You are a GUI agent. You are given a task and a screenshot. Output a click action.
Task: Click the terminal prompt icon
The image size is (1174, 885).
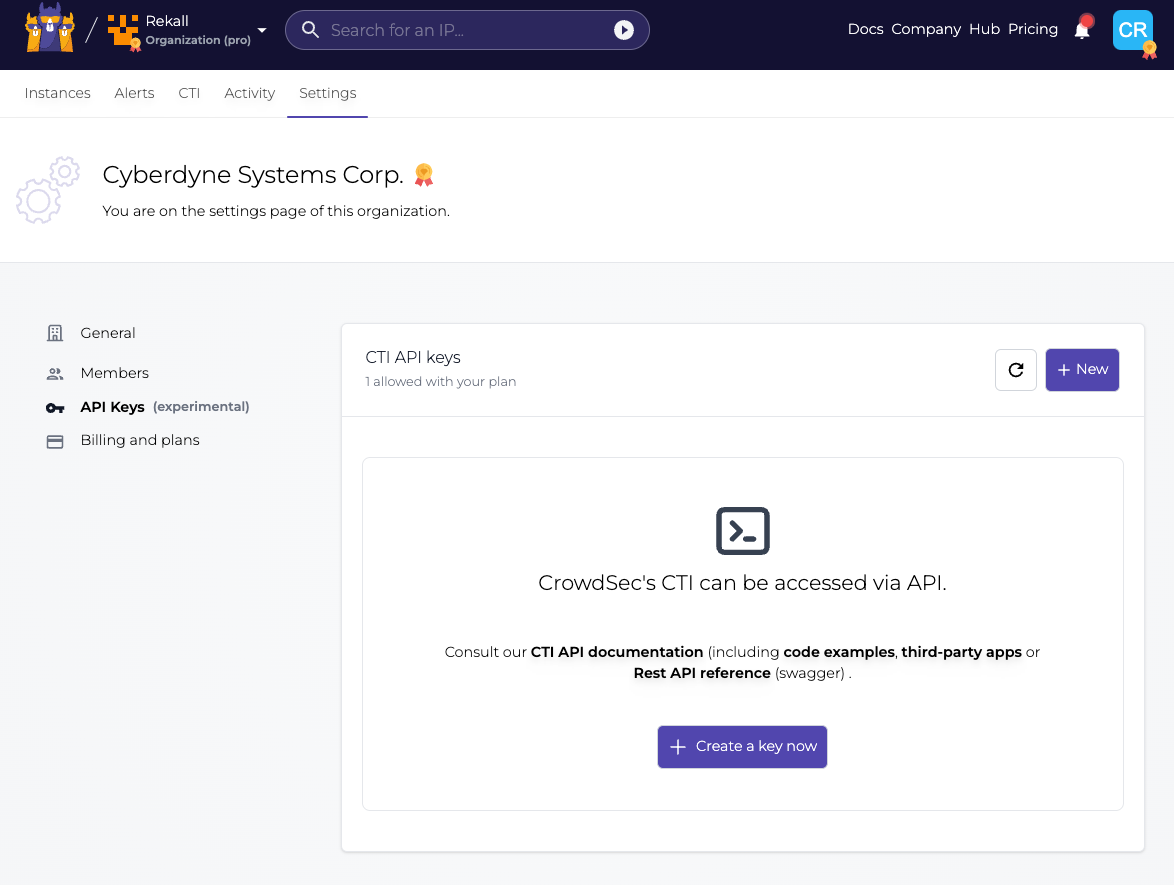742,531
